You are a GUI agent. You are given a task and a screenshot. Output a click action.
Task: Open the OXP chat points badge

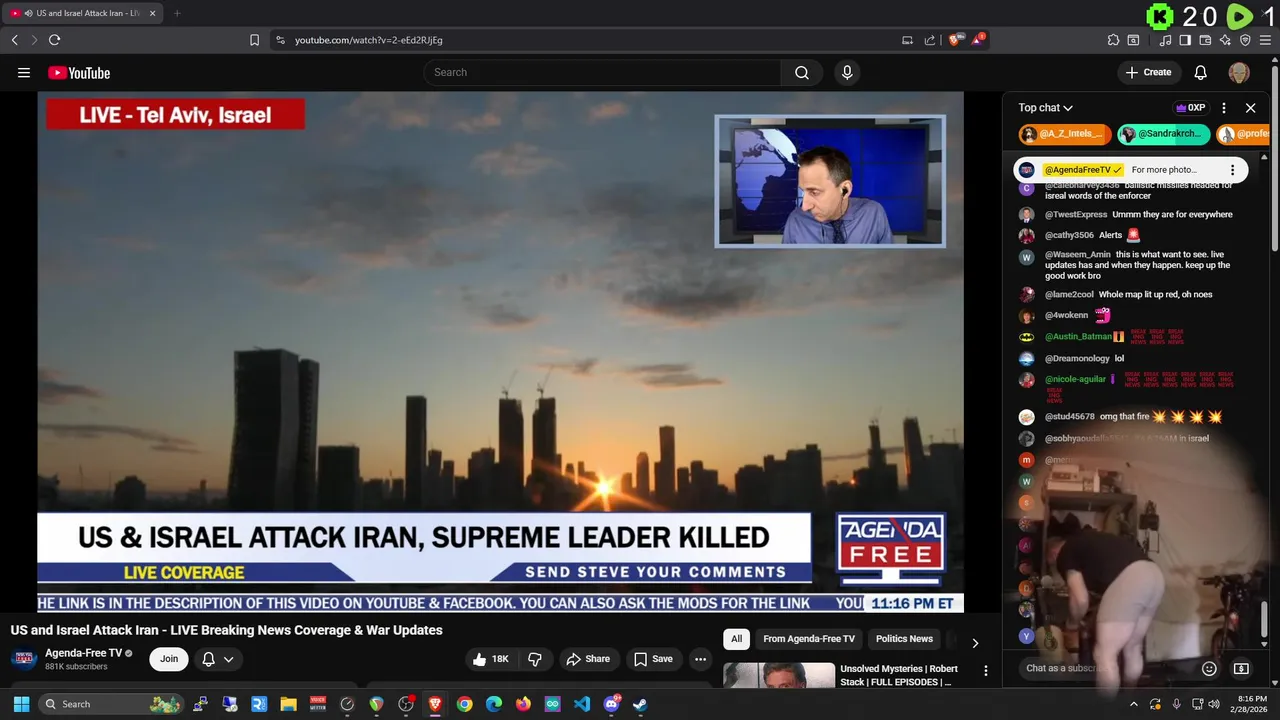pos(1190,108)
